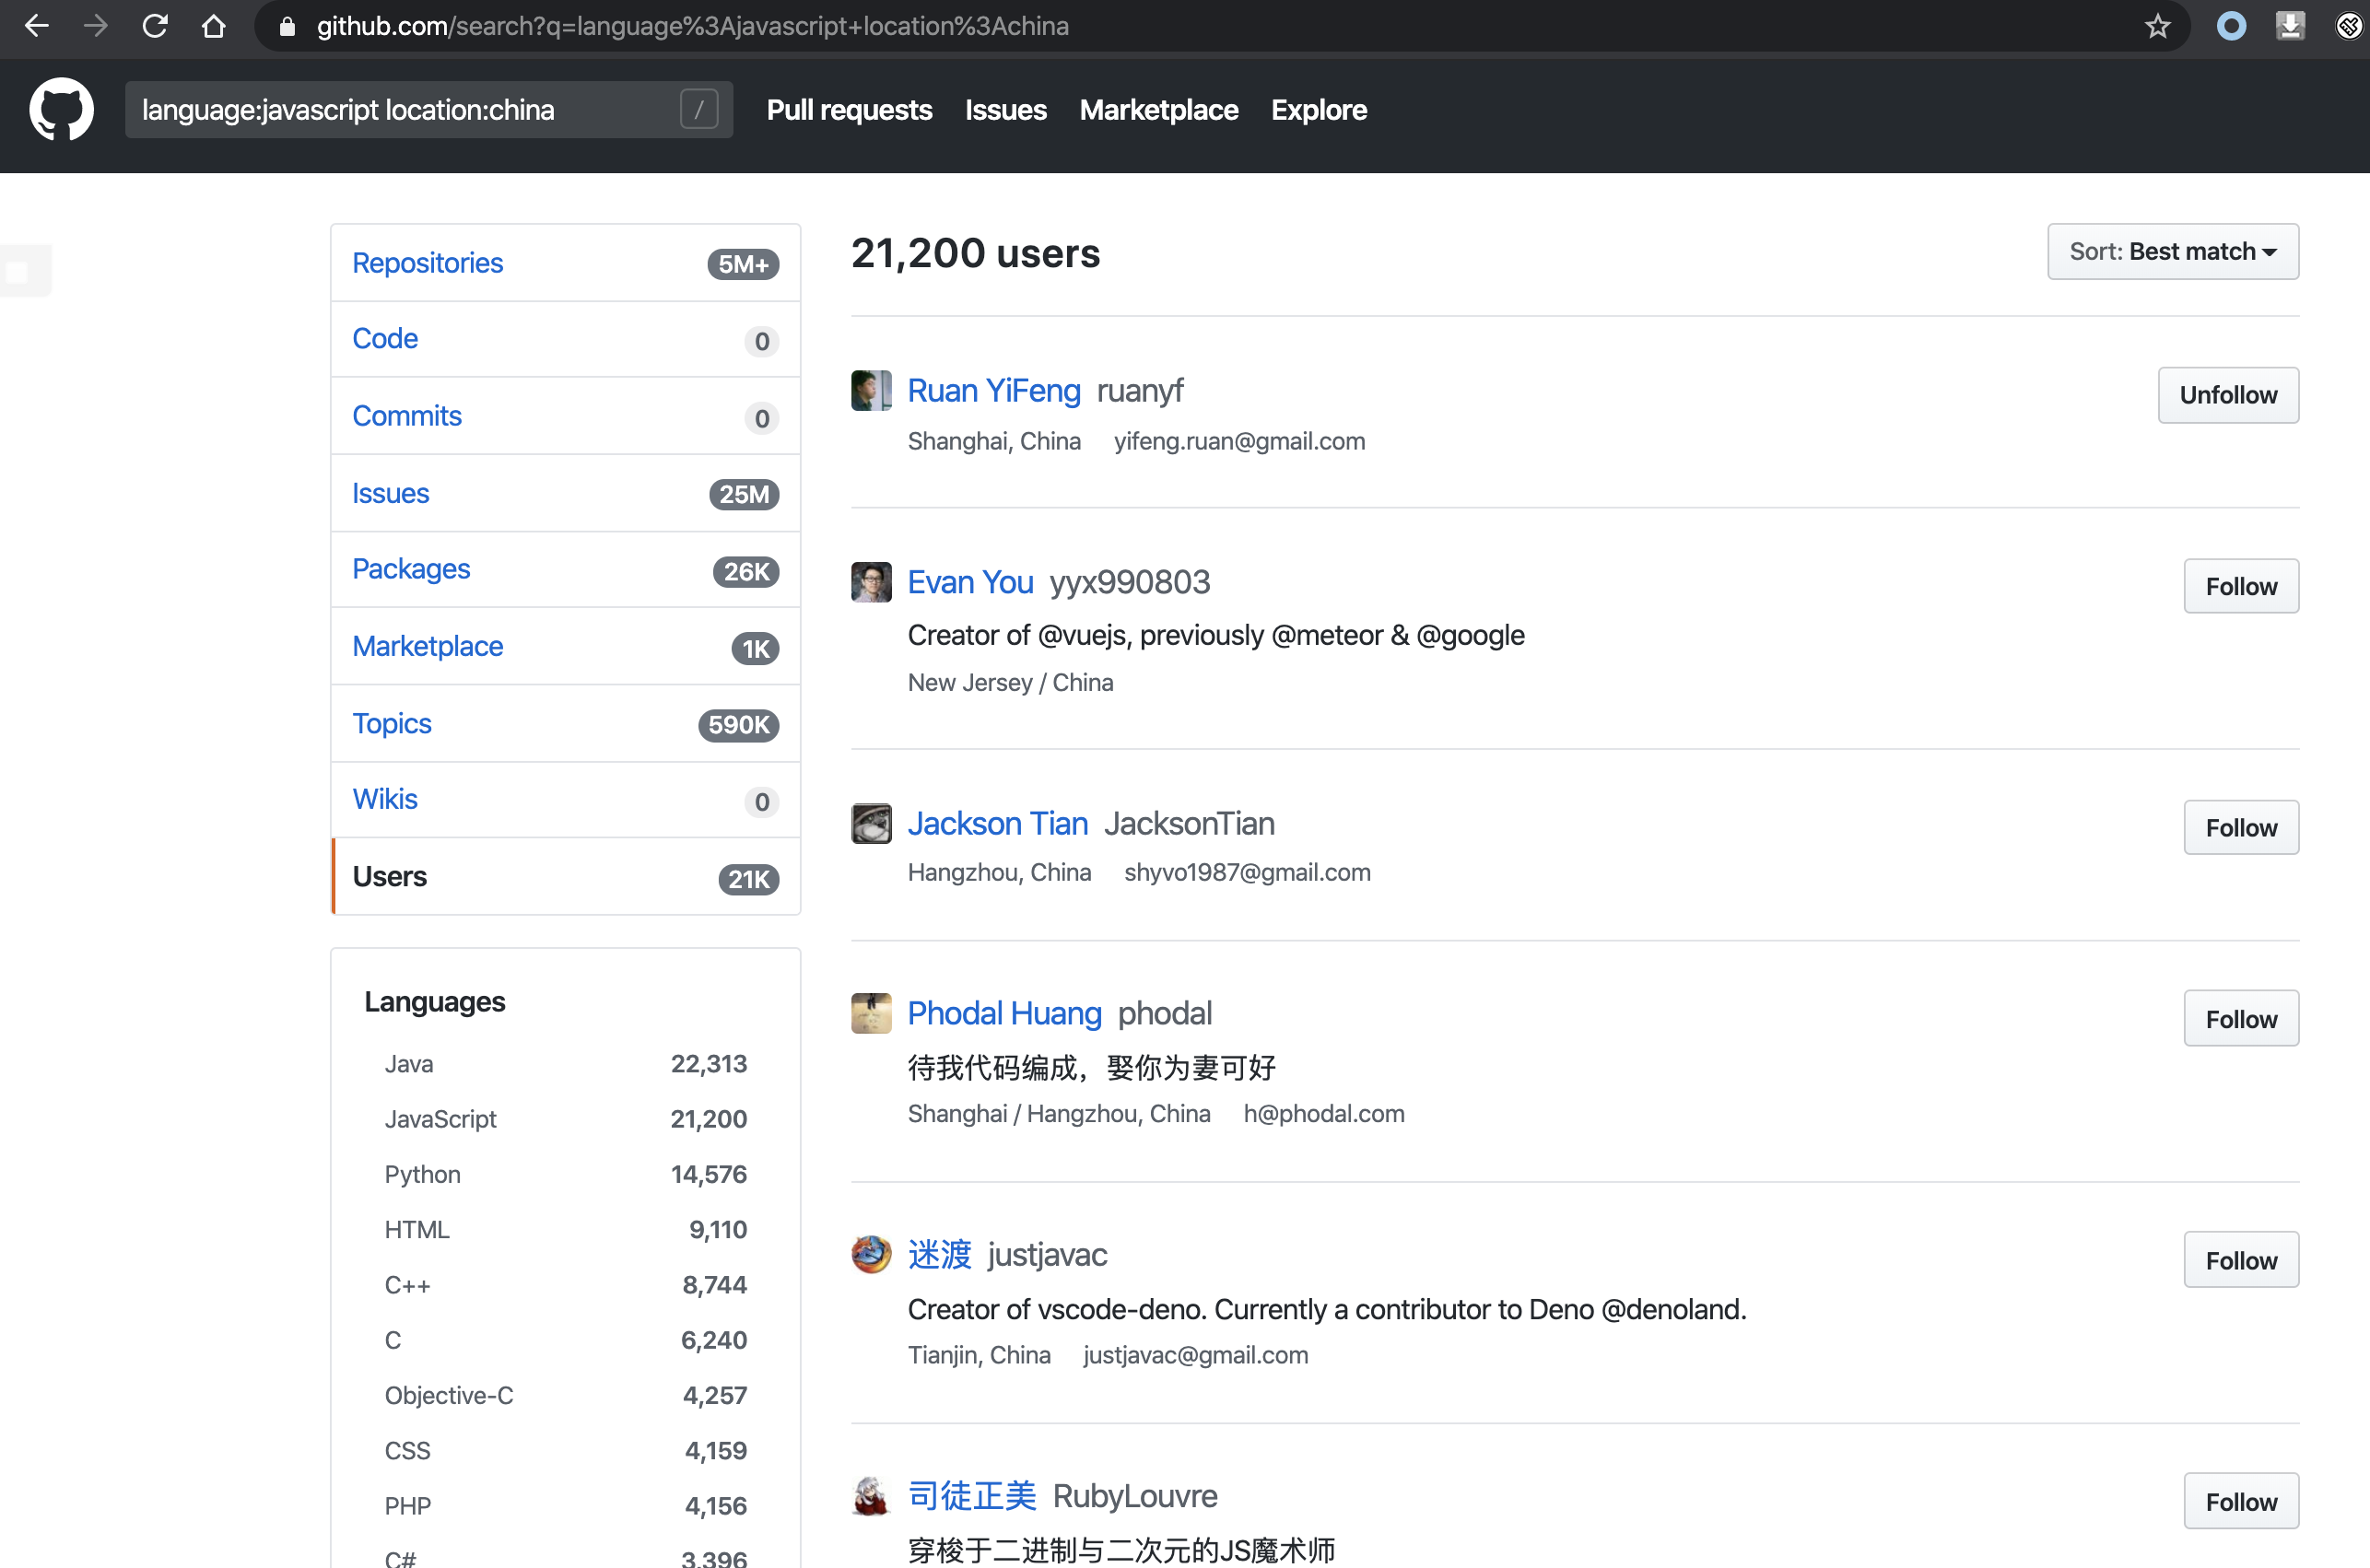This screenshot has width=2370, height=1568.
Task: Open the Sort: Best match dropdown
Action: tap(2172, 251)
